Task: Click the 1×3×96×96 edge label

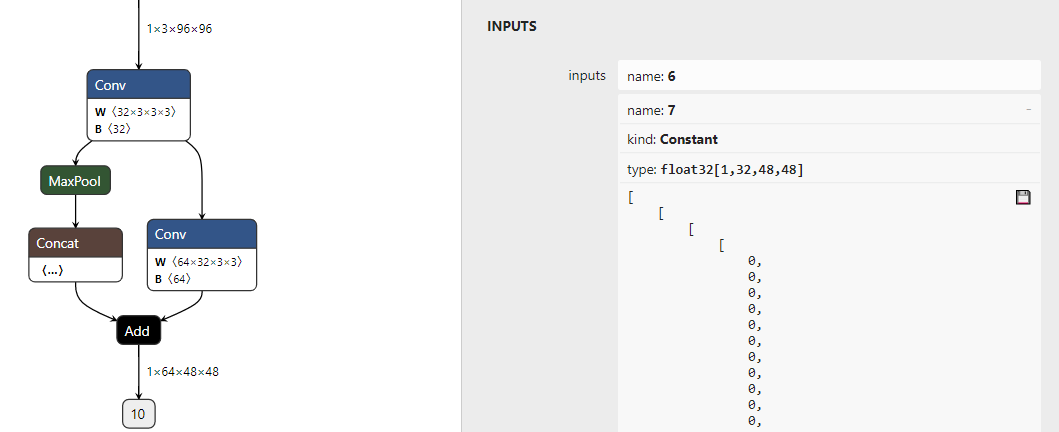Action: point(179,29)
